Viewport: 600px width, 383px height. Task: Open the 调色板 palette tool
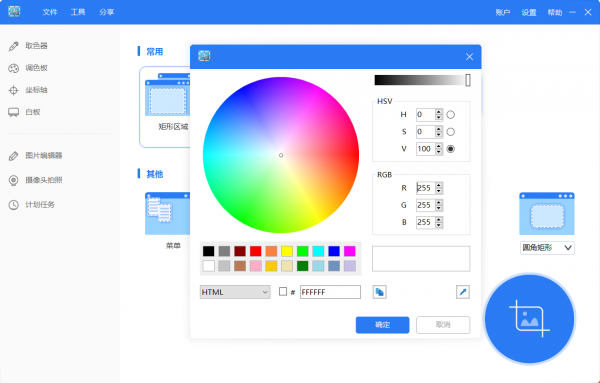(x=28, y=68)
